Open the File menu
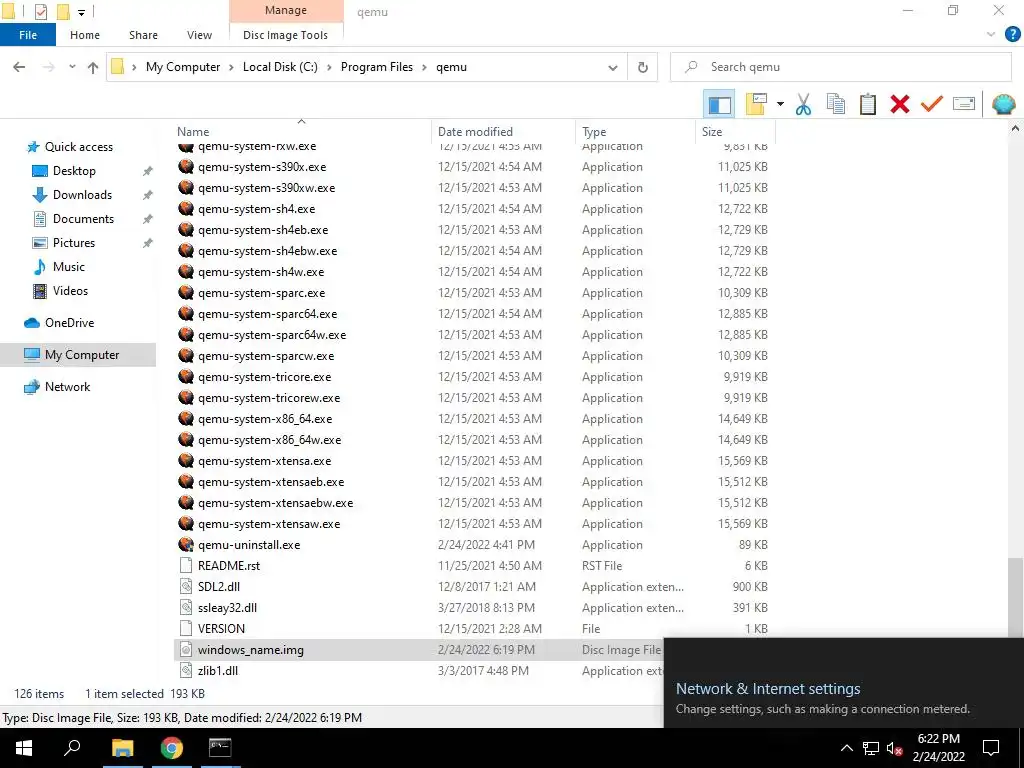The height and width of the screenshot is (768, 1024). tap(28, 35)
